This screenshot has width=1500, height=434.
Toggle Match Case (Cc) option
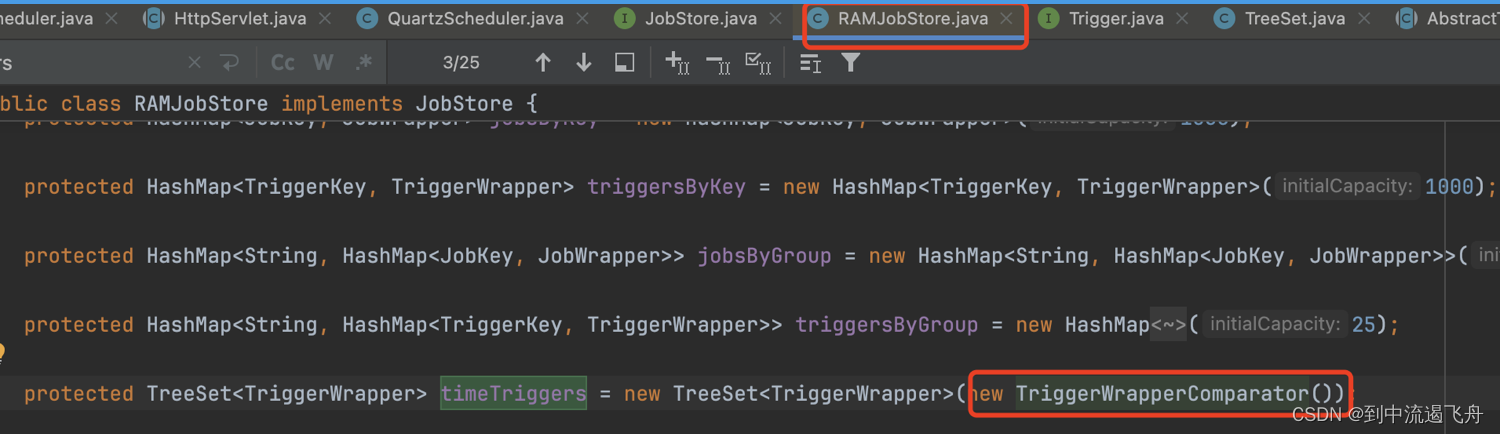(x=283, y=63)
